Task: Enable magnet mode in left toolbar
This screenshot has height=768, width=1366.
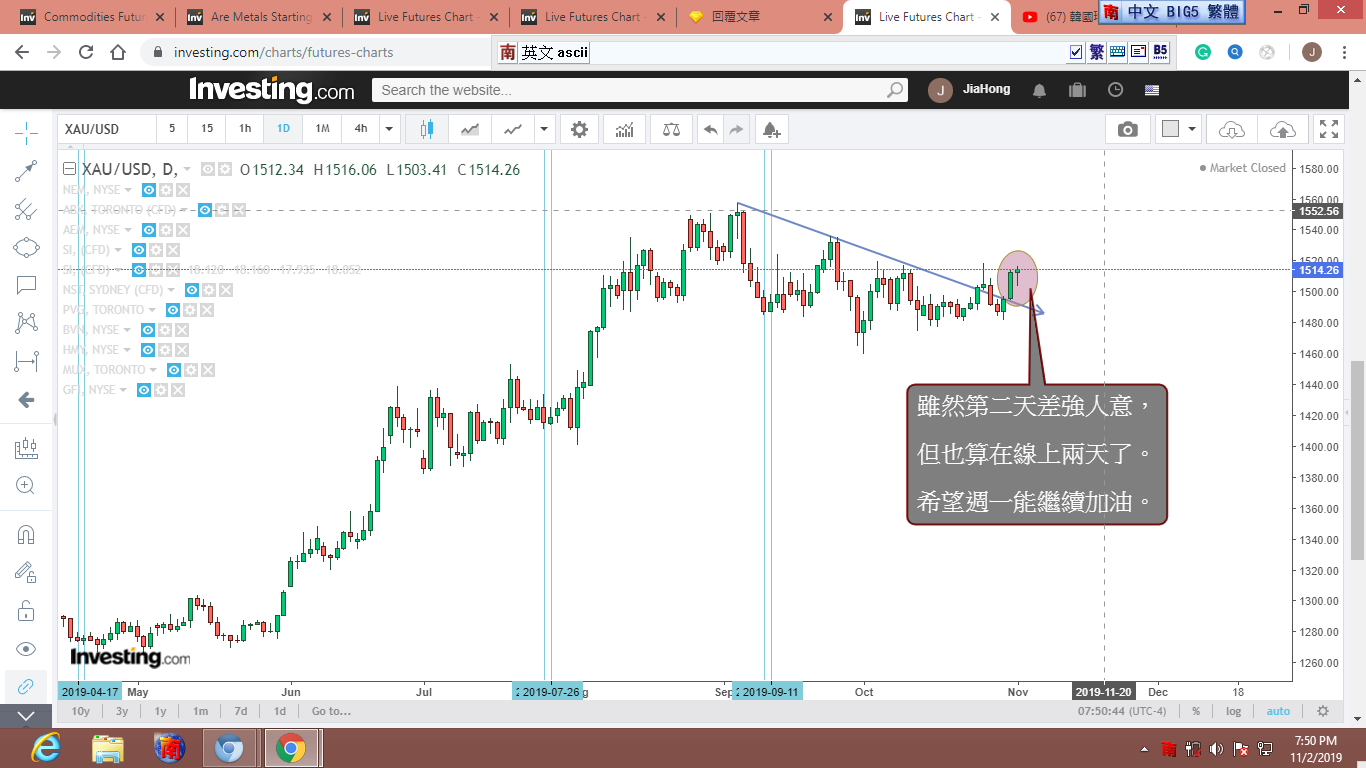Action: click(26, 534)
